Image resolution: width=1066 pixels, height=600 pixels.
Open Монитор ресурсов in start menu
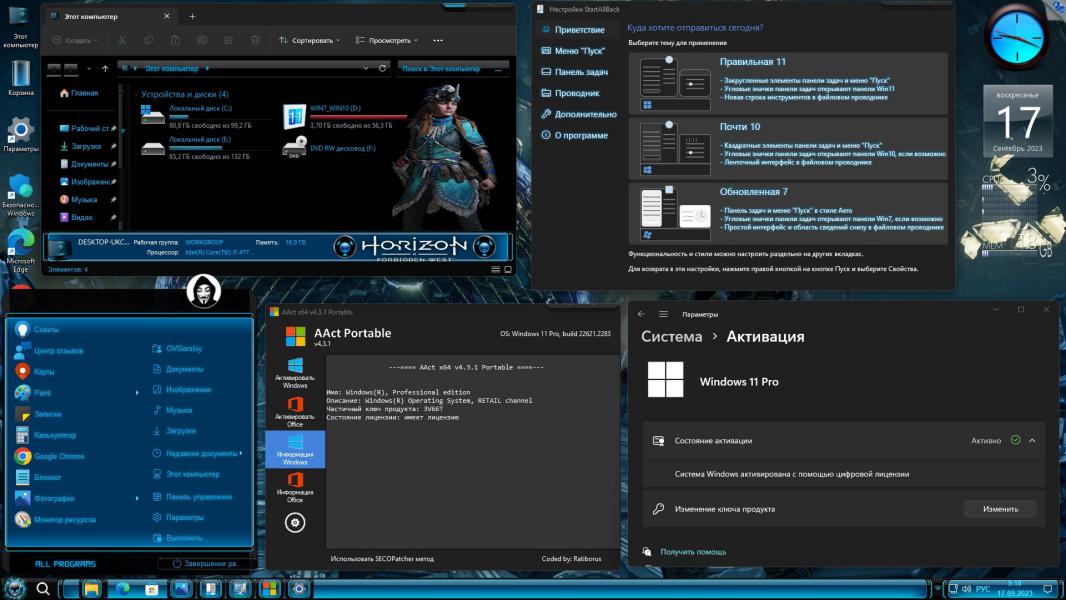tap(56, 519)
